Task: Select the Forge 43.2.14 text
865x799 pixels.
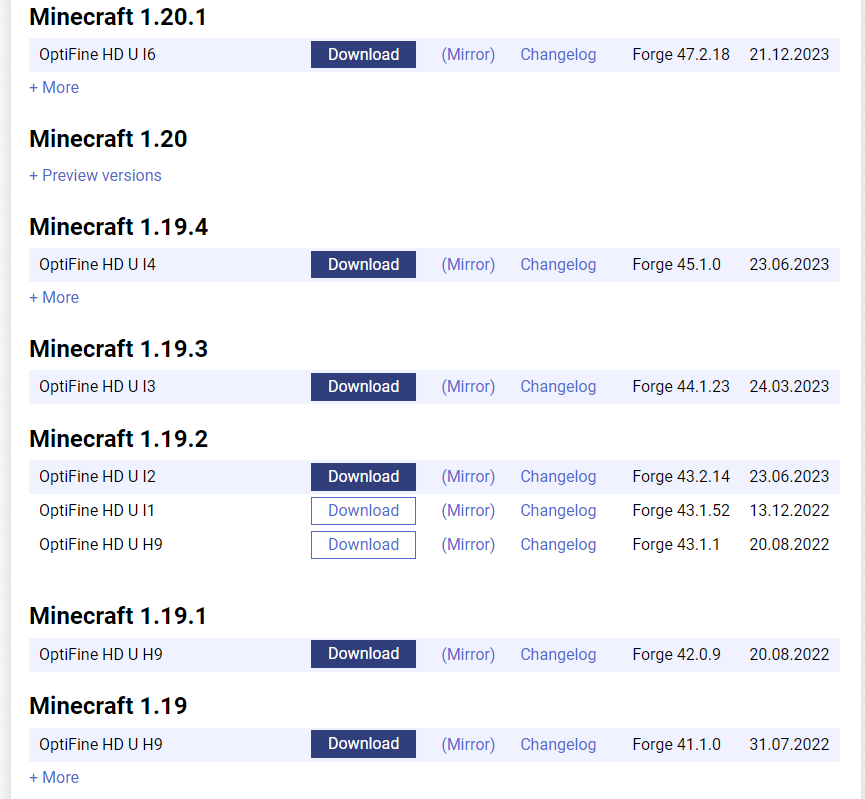Action: point(681,477)
